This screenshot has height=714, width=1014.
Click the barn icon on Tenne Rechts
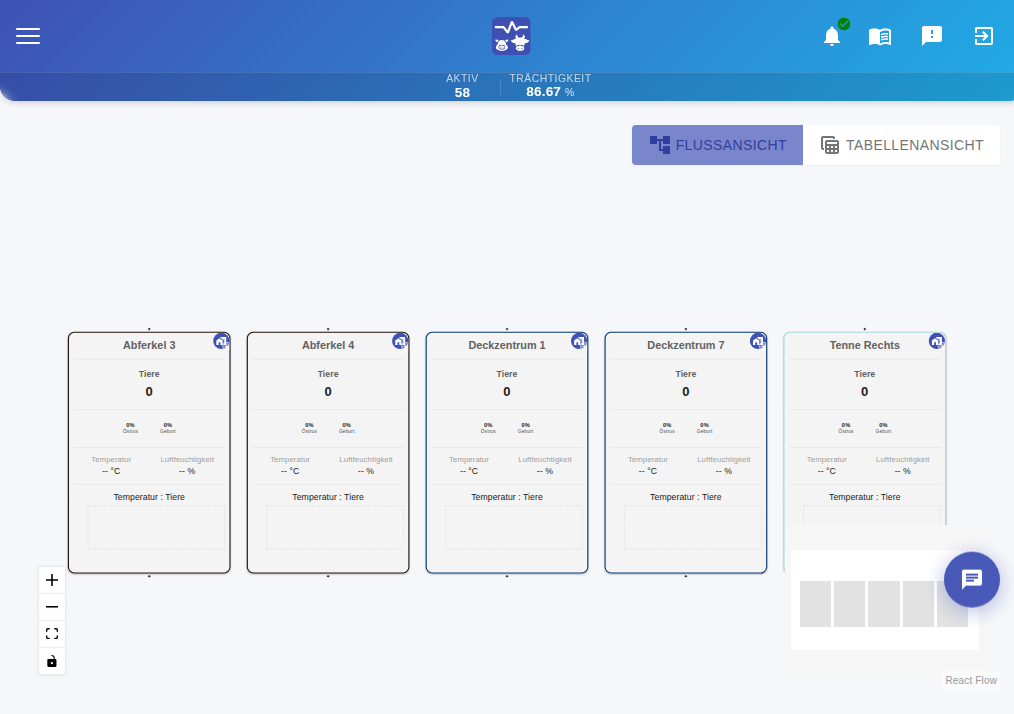click(936, 341)
